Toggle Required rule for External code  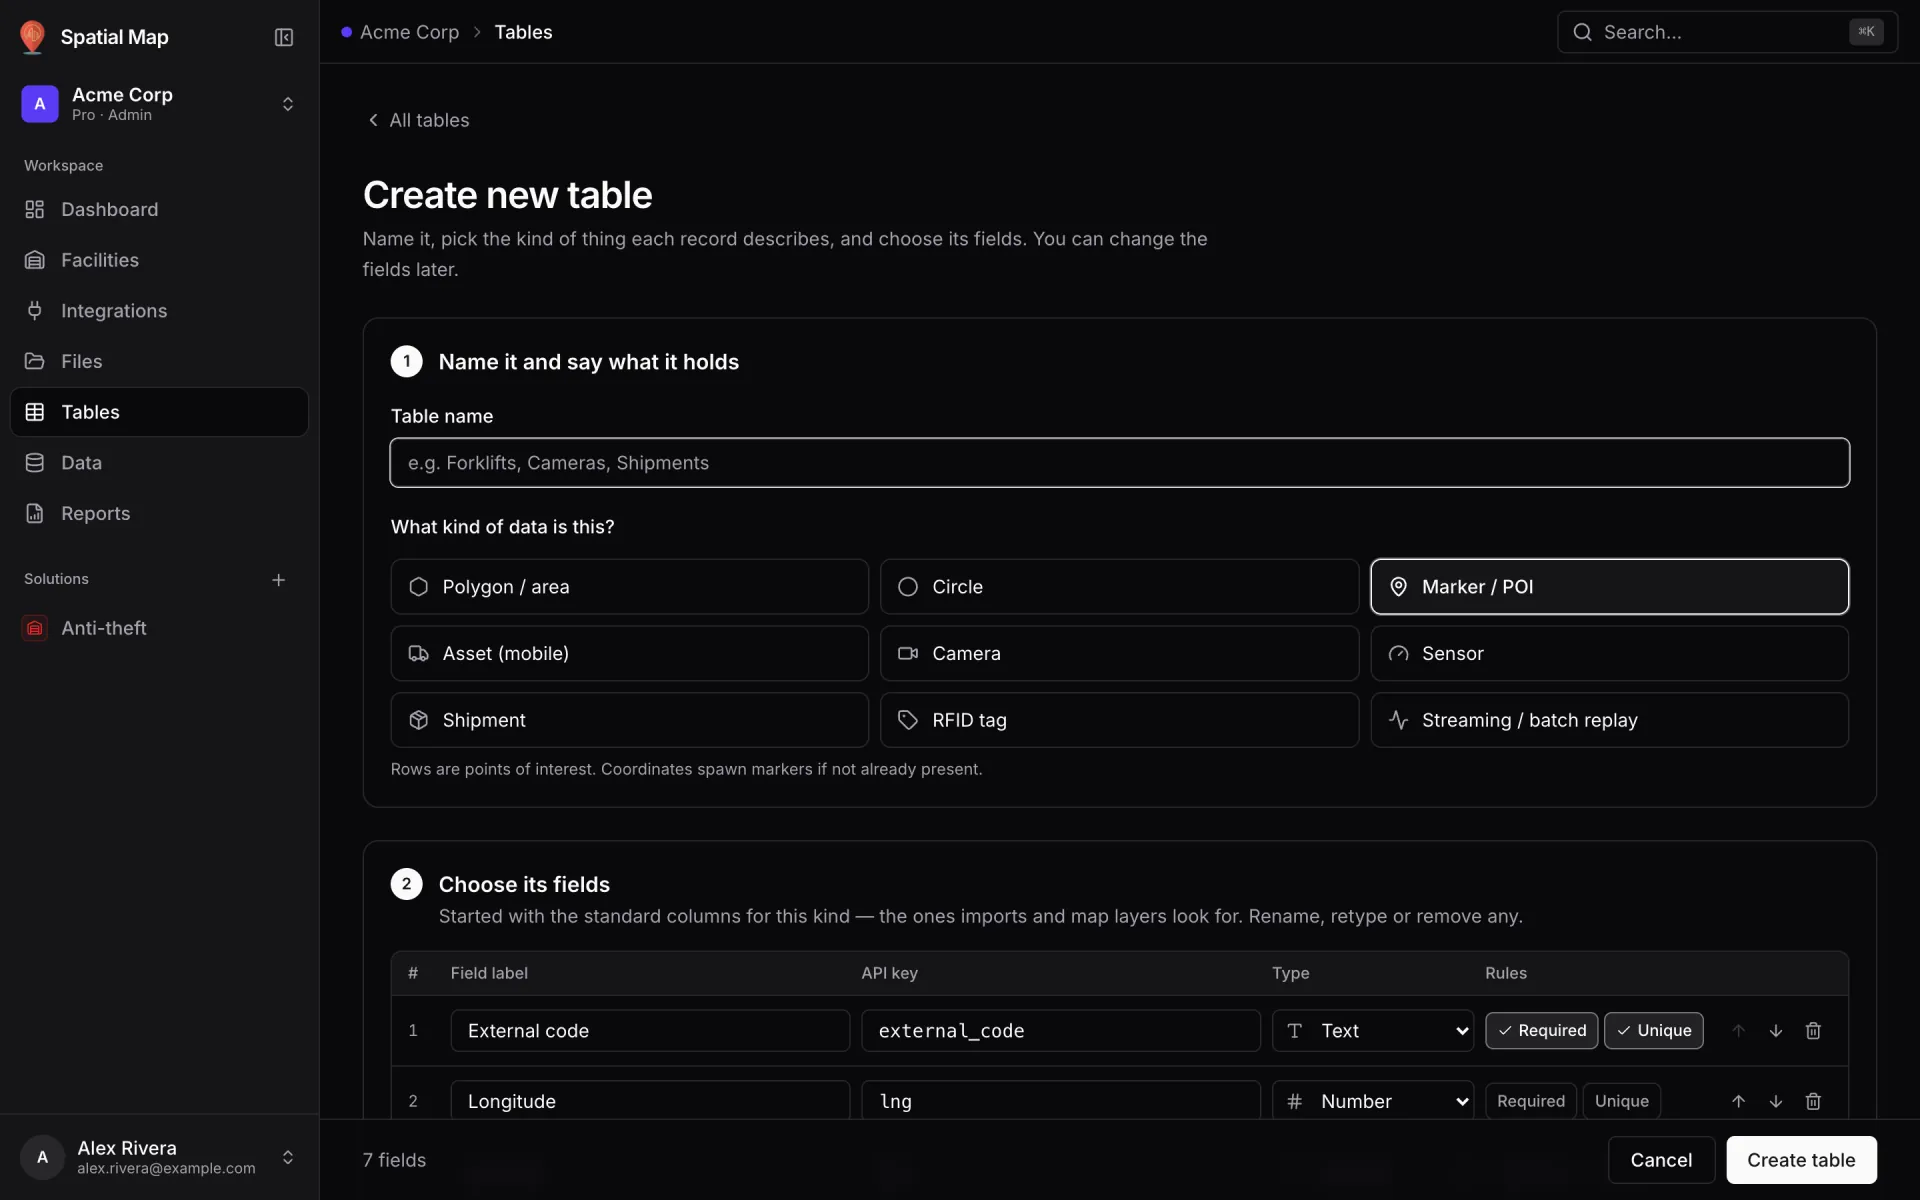[x=1541, y=1031]
